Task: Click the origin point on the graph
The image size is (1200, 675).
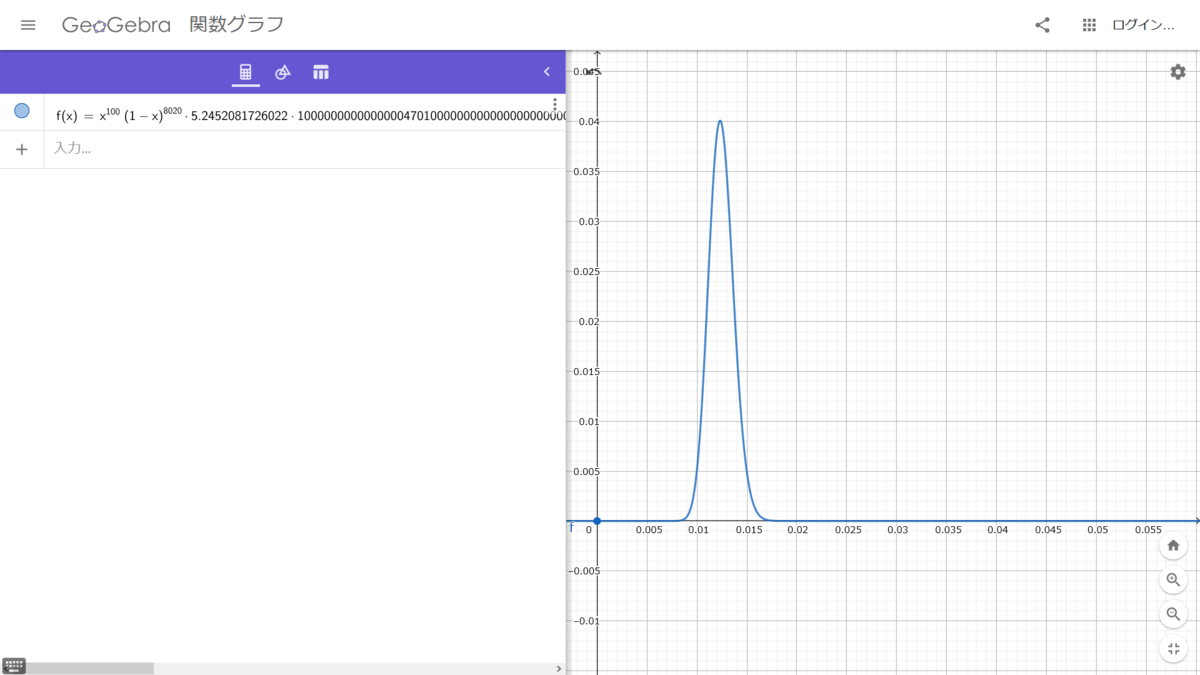Action: (x=597, y=521)
